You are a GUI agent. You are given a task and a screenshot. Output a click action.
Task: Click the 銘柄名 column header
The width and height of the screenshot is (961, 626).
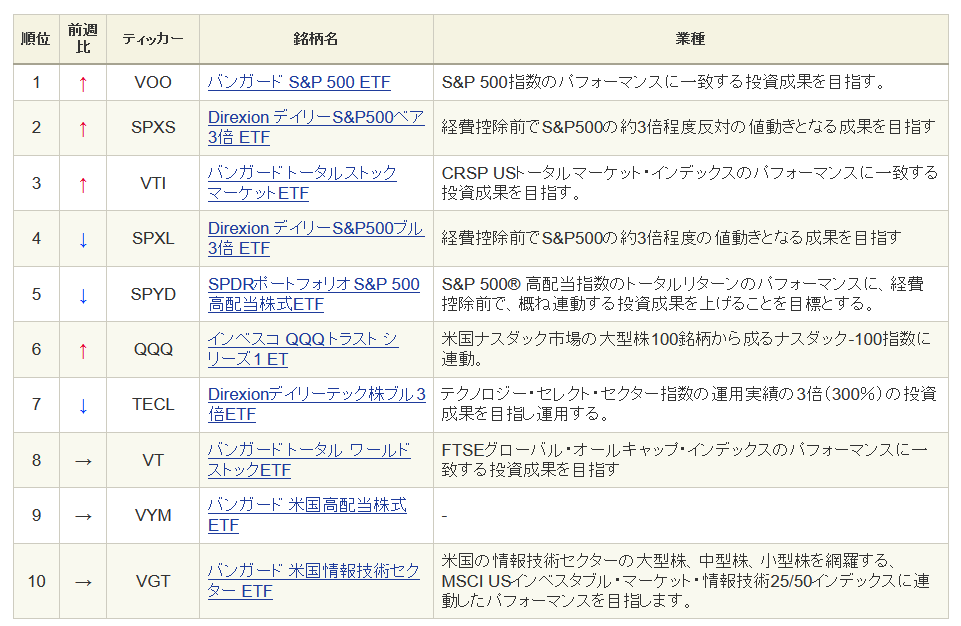point(316,39)
